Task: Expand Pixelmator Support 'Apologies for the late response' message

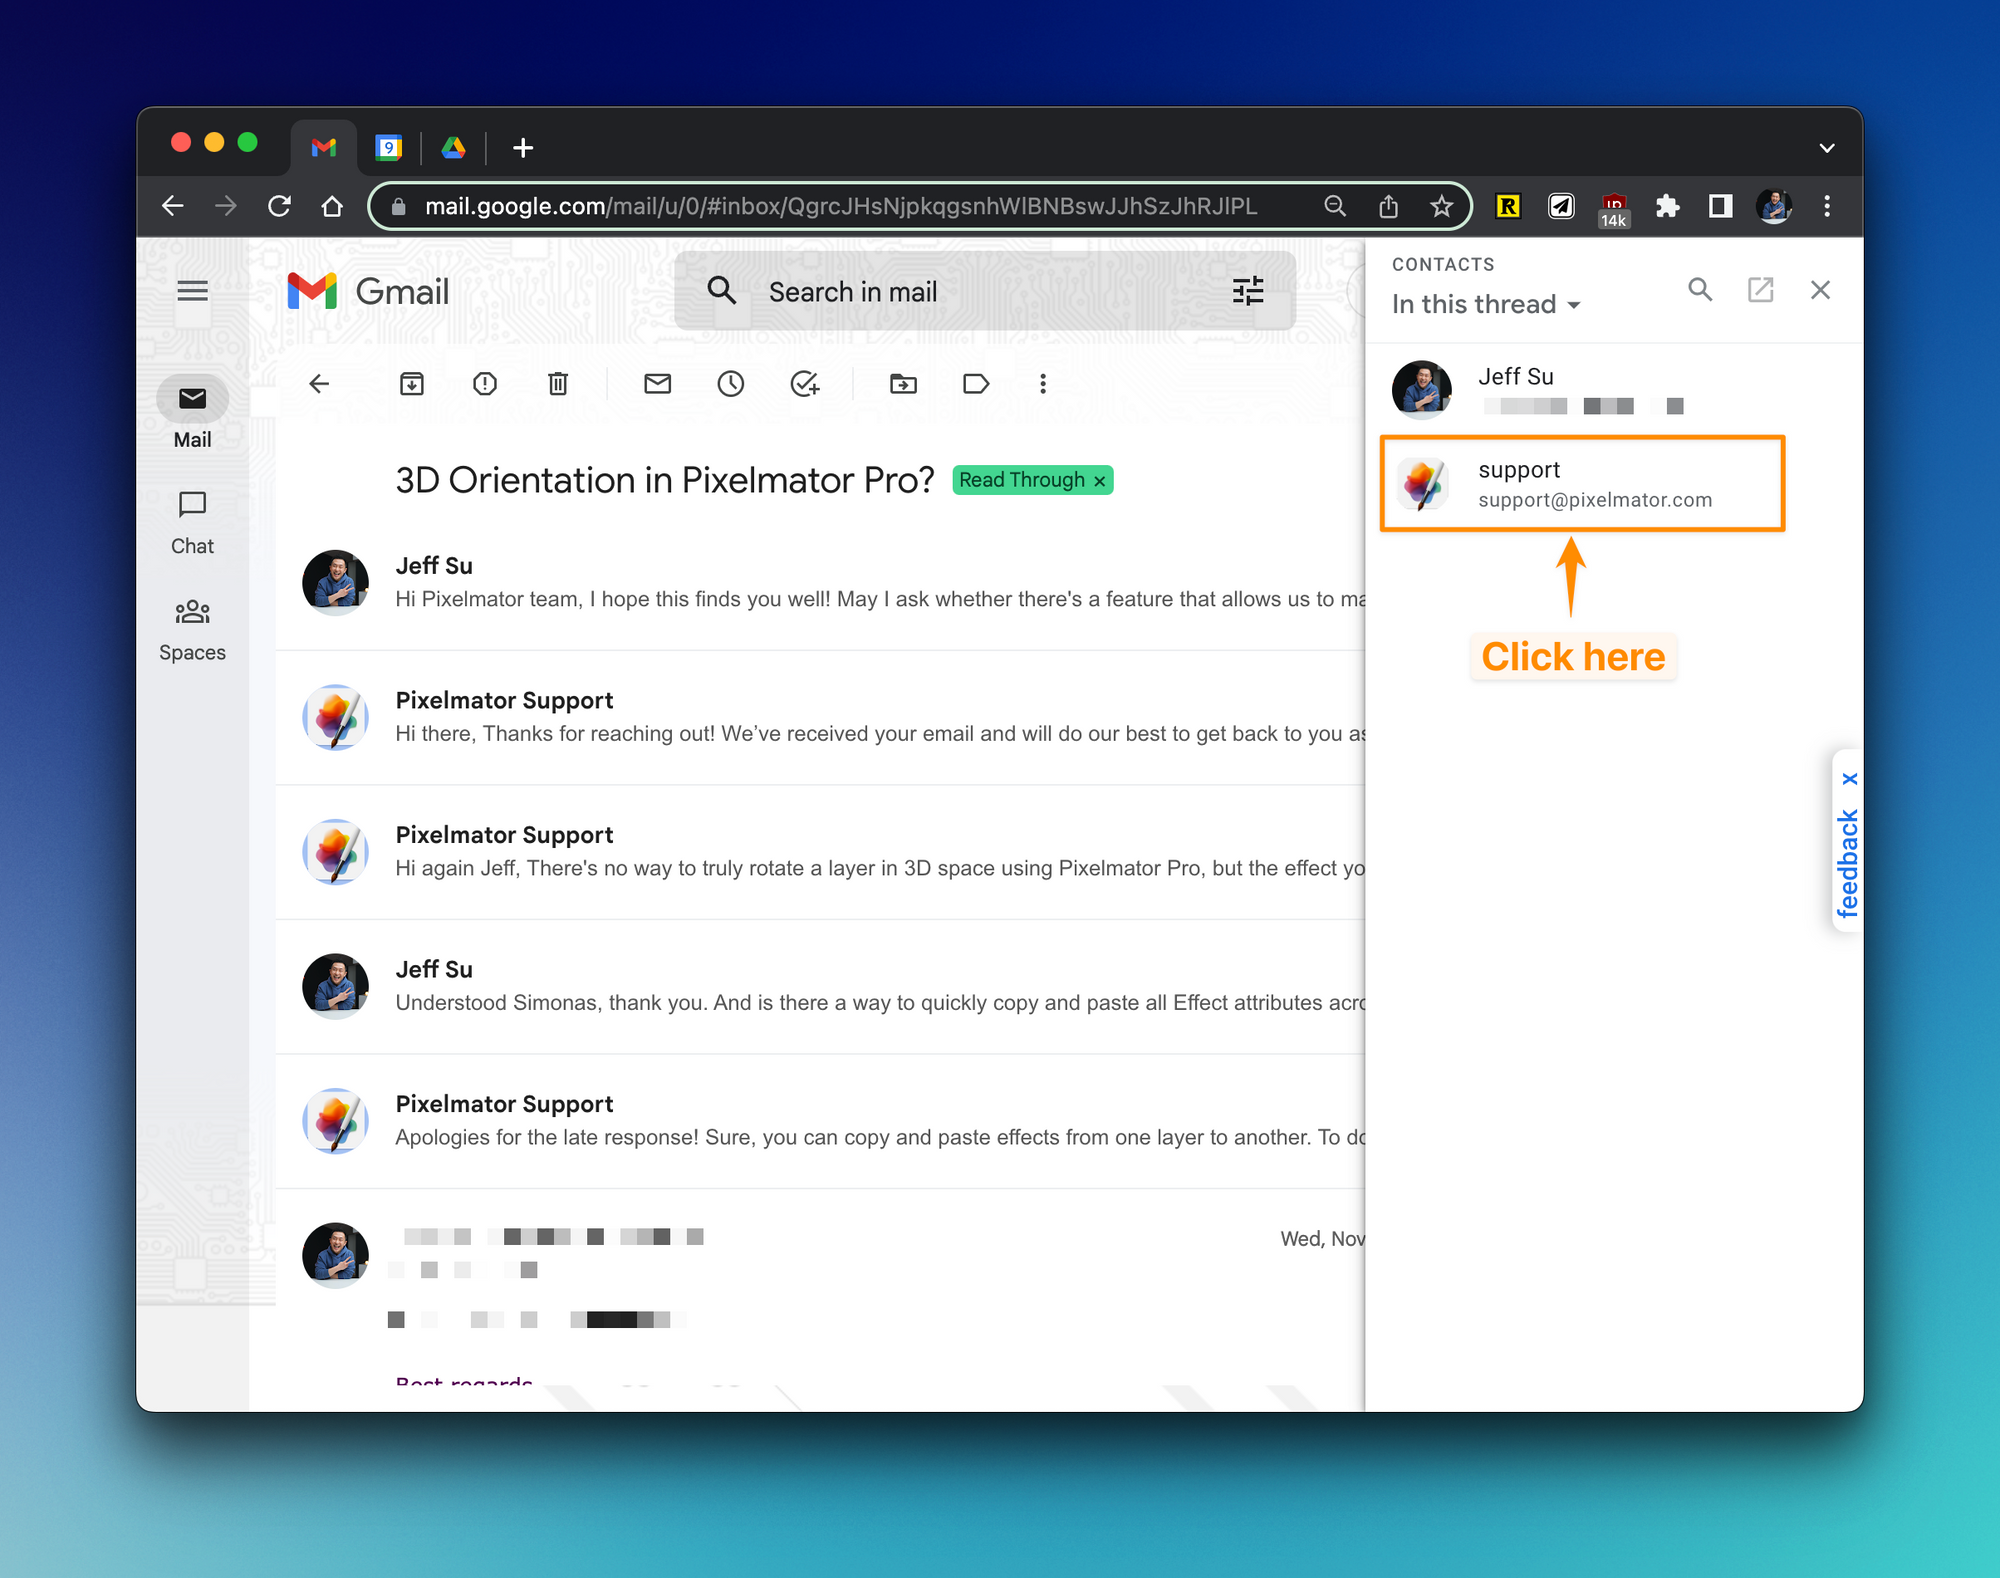Action: click(820, 1120)
